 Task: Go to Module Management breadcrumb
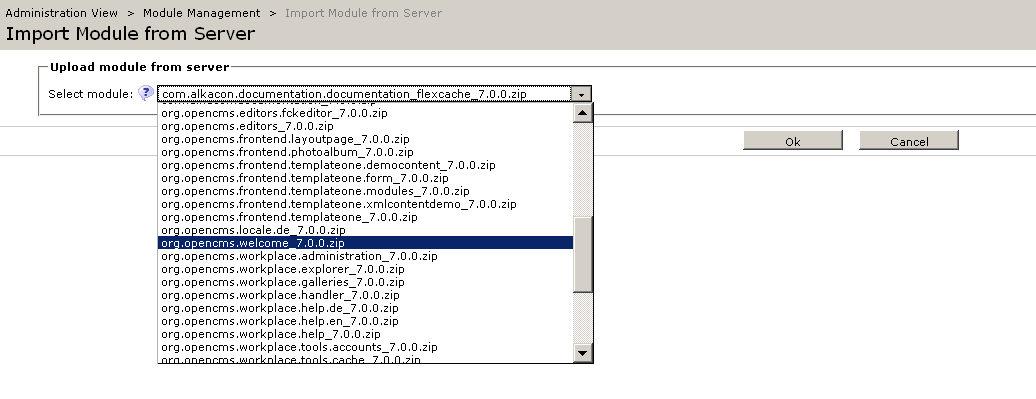tap(202, 13)
